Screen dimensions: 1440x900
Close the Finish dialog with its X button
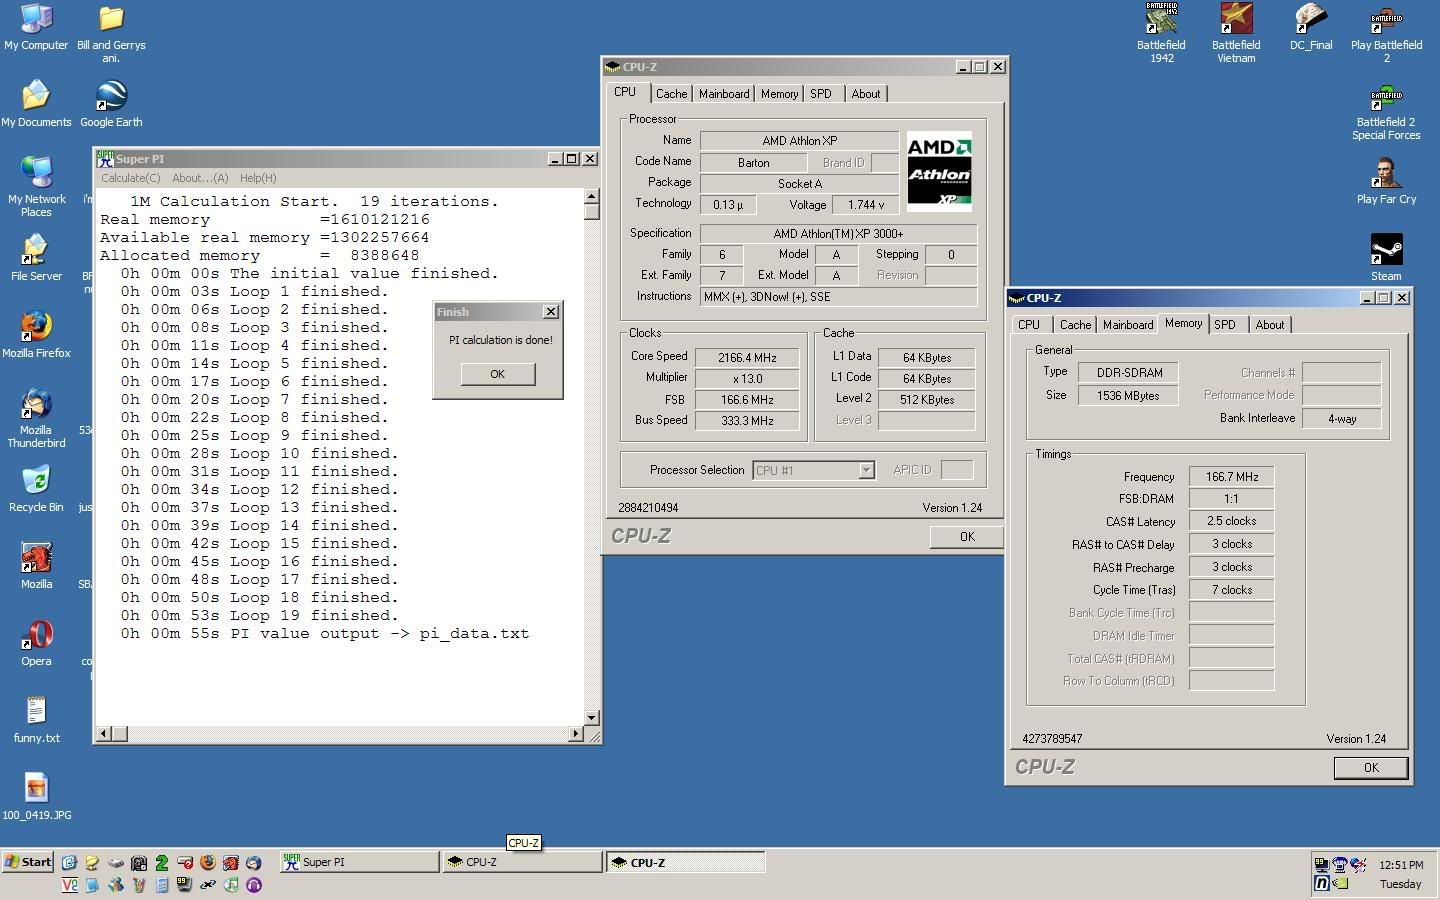[x=550, y=312]
